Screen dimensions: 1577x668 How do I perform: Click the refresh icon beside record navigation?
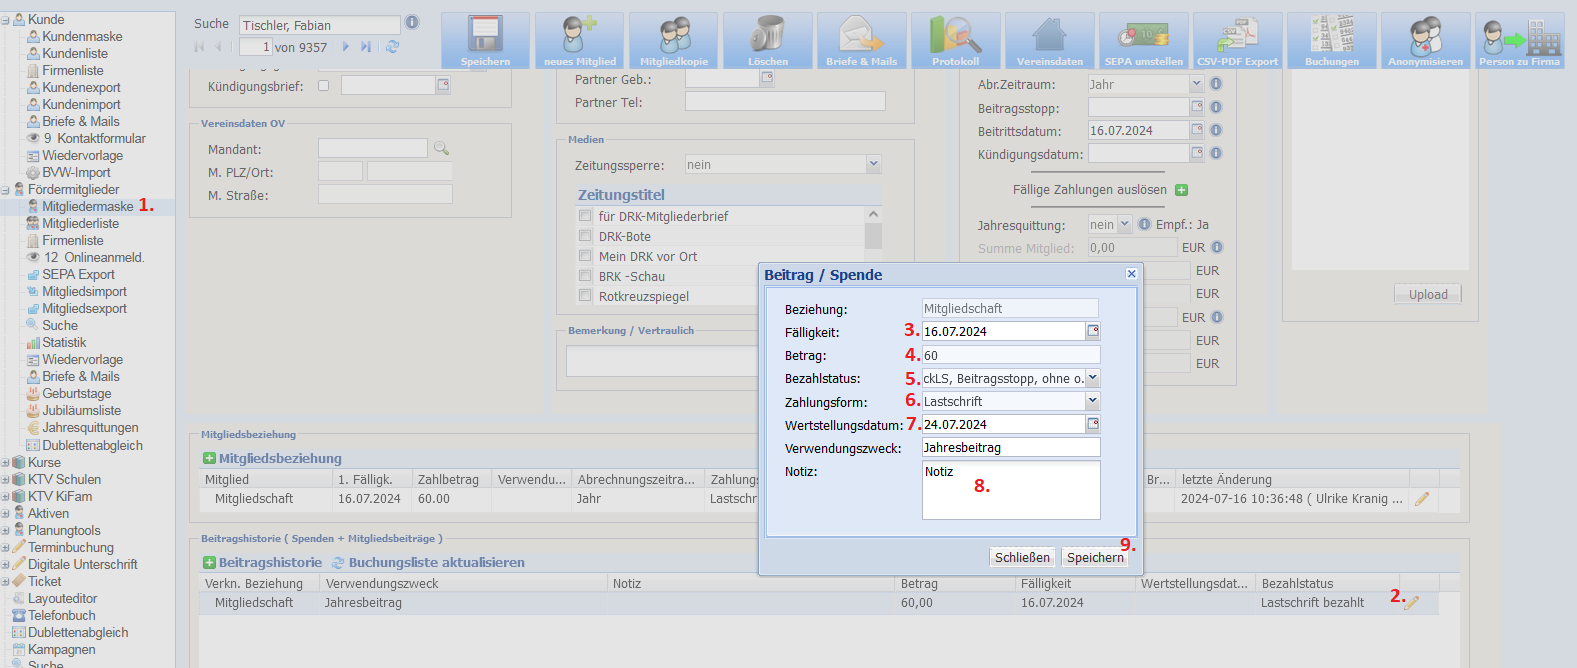(x=392, y=47)
